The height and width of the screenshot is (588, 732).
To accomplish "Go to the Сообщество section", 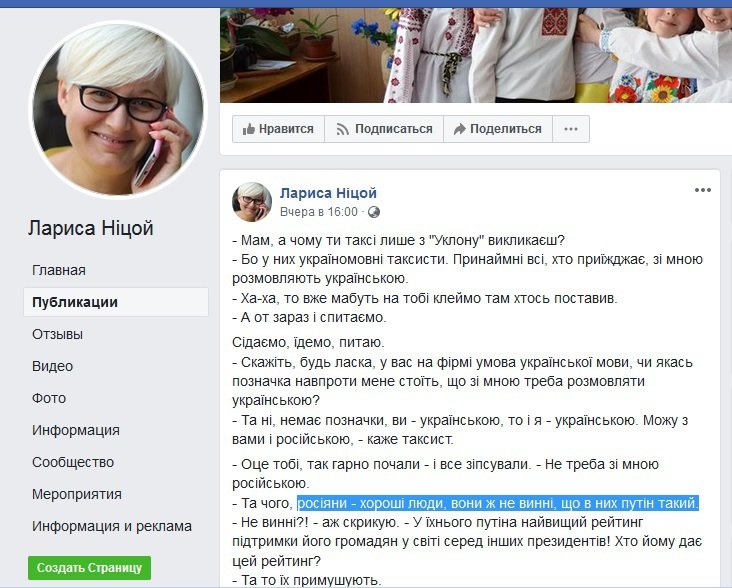I will pyautogui.click(x=73, y=462).
